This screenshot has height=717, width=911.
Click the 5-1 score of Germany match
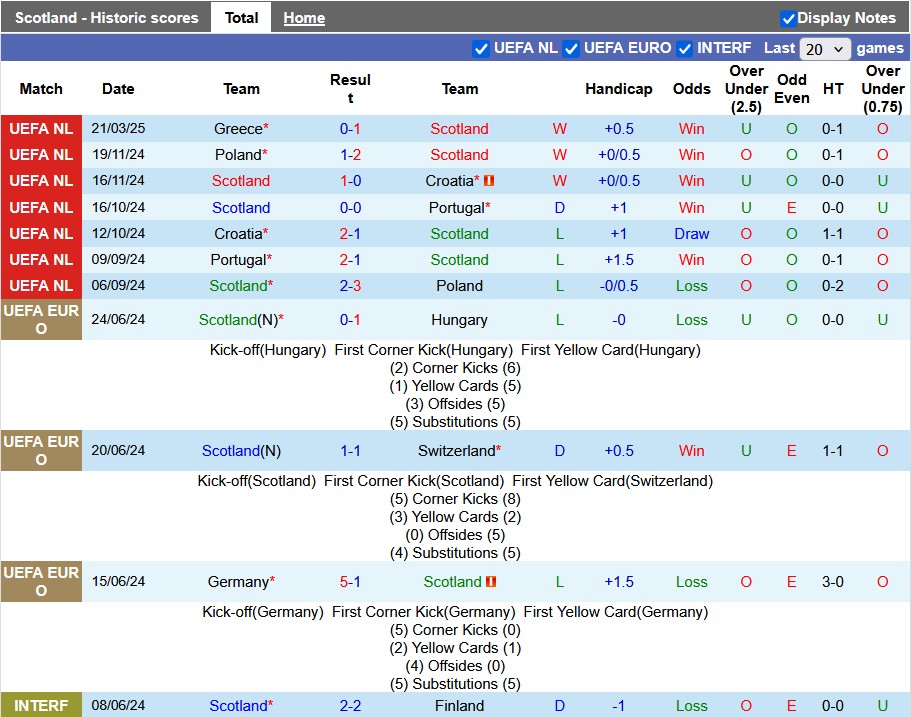coord(350,582)
